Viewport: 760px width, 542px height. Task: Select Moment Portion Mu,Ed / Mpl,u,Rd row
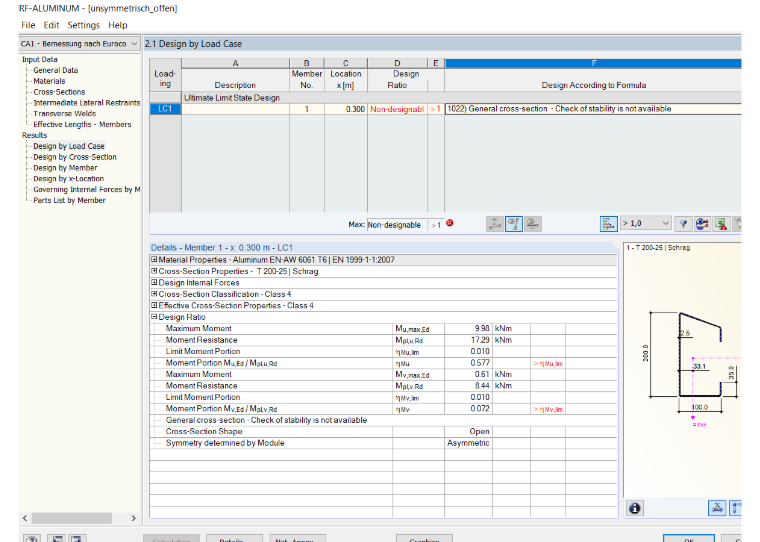[x=383, y=363]
